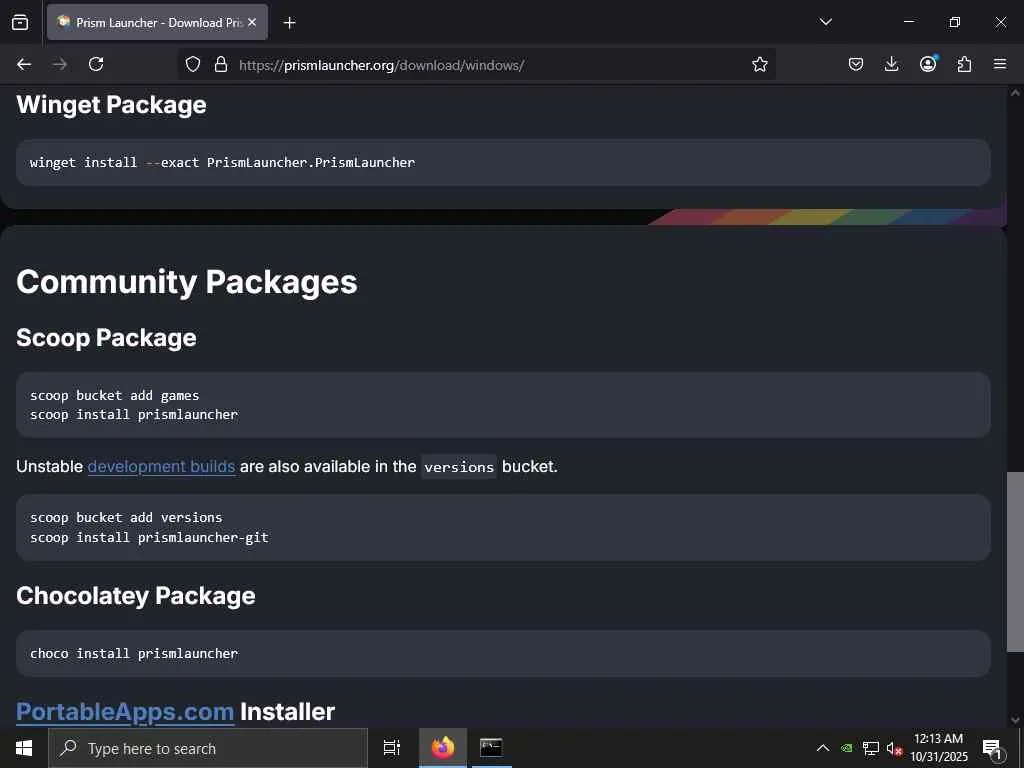The image size is (1024, 768).
Task: Open the Windows Start menu
Action: pyautogui.click(x=24, y=748)
